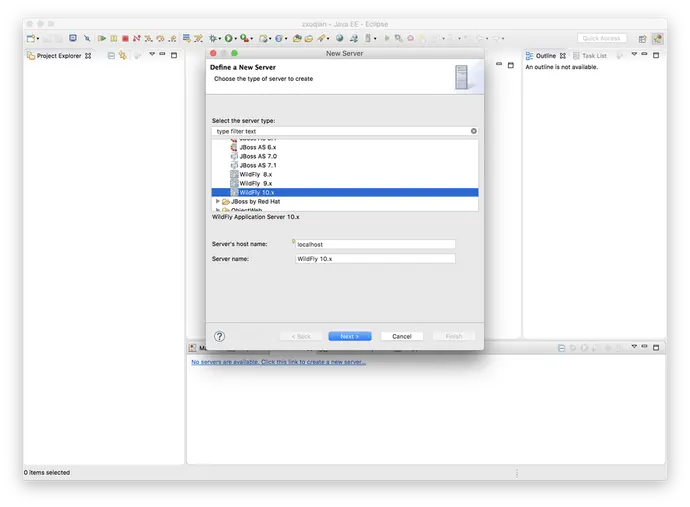The image size is (690, 507).
Task: Open the bottom panel View Menu triangle
Action: 634,346
